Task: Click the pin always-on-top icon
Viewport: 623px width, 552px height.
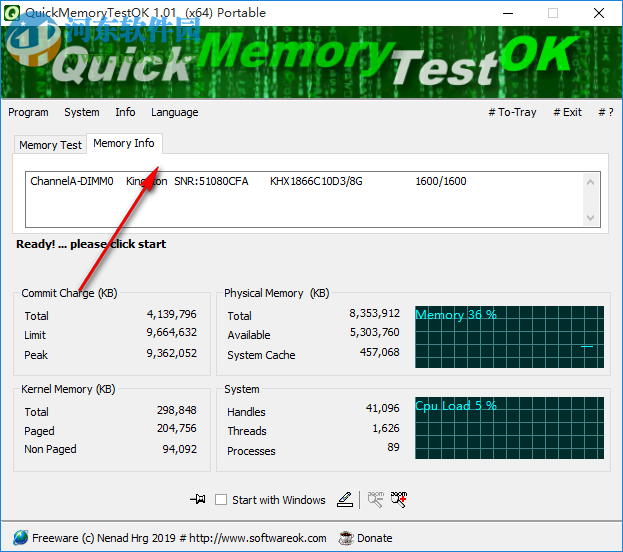Action: tap(197, 499)
